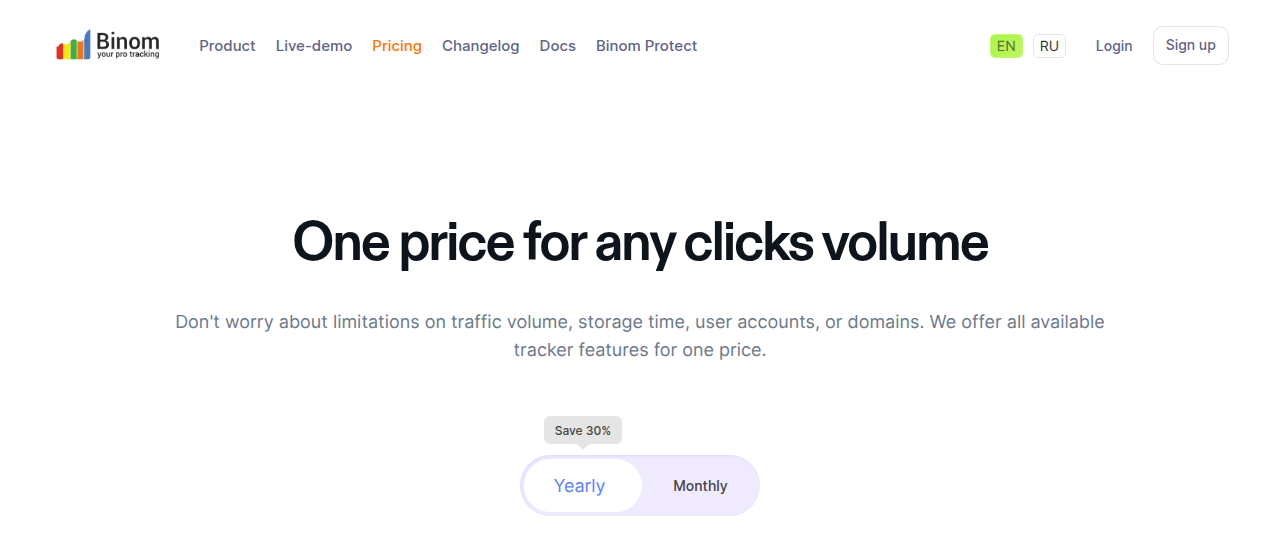Click the 'Don't worry about limitations' sentence line

click(640, 322)
